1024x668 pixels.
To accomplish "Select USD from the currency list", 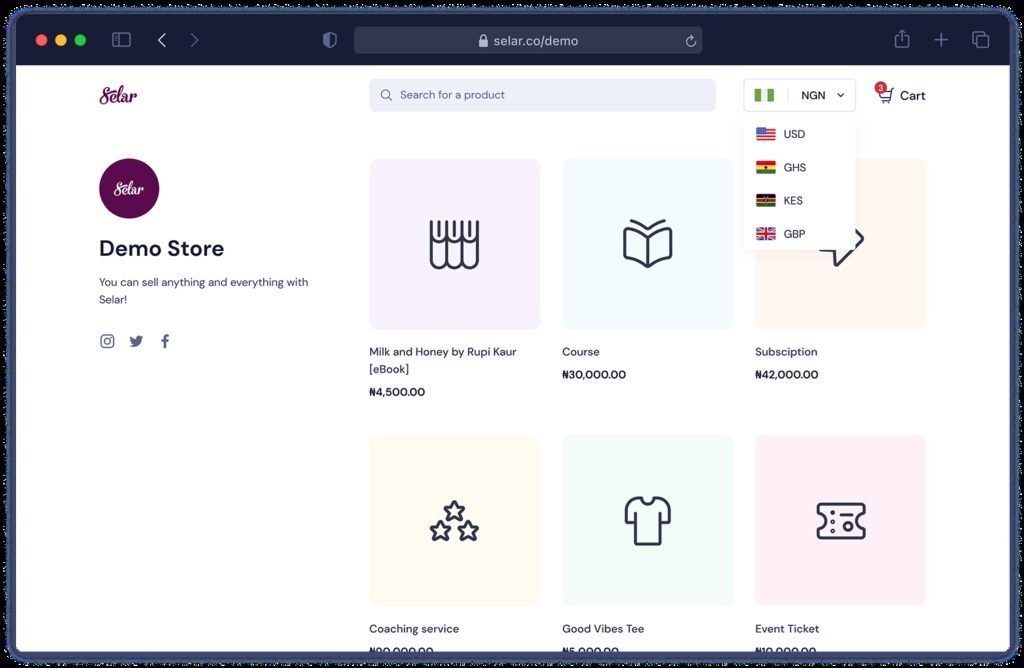I will [x=794, y=134].
